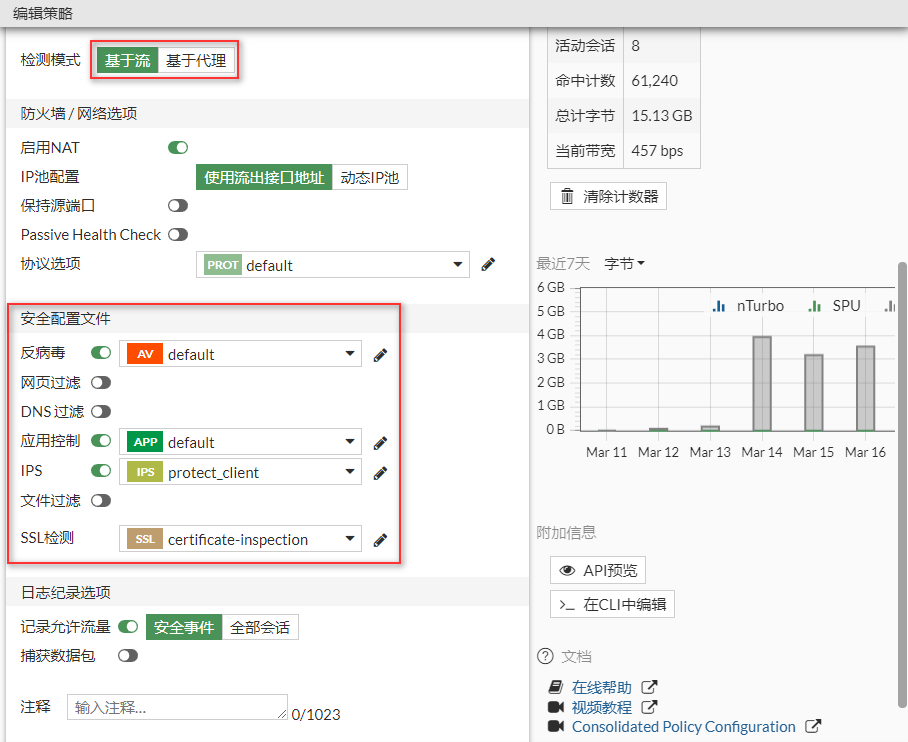Viewport: 908px width, 742px height.
Task: Open the application control profile dropdown arrow
Action: pyautogui.click(x=350, y=441)
